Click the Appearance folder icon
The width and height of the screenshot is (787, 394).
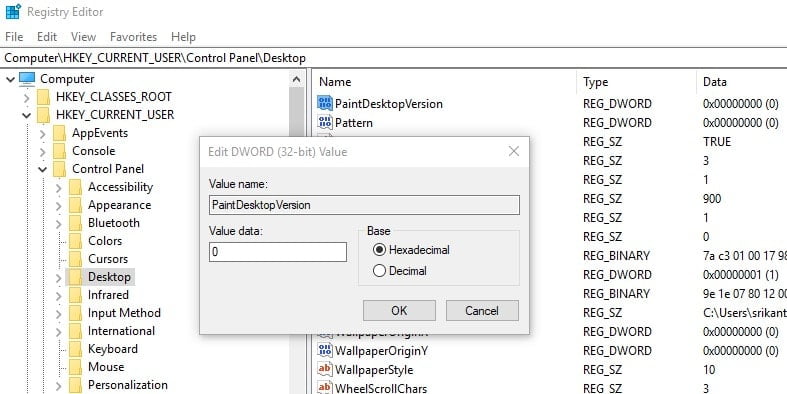[x=76, y=205]
